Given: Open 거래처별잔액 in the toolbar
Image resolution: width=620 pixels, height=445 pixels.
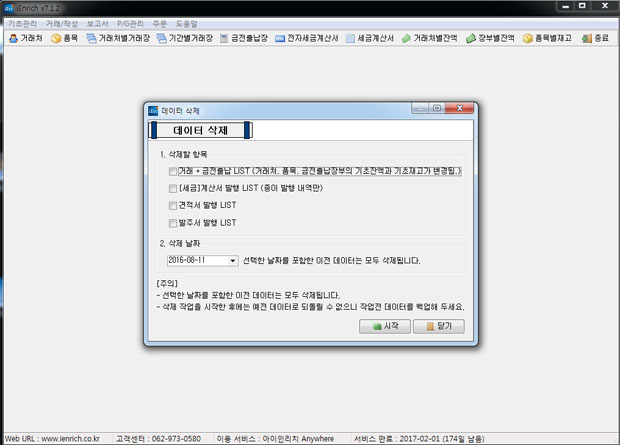Looking at the screenshot, I should tap(431, 38).
